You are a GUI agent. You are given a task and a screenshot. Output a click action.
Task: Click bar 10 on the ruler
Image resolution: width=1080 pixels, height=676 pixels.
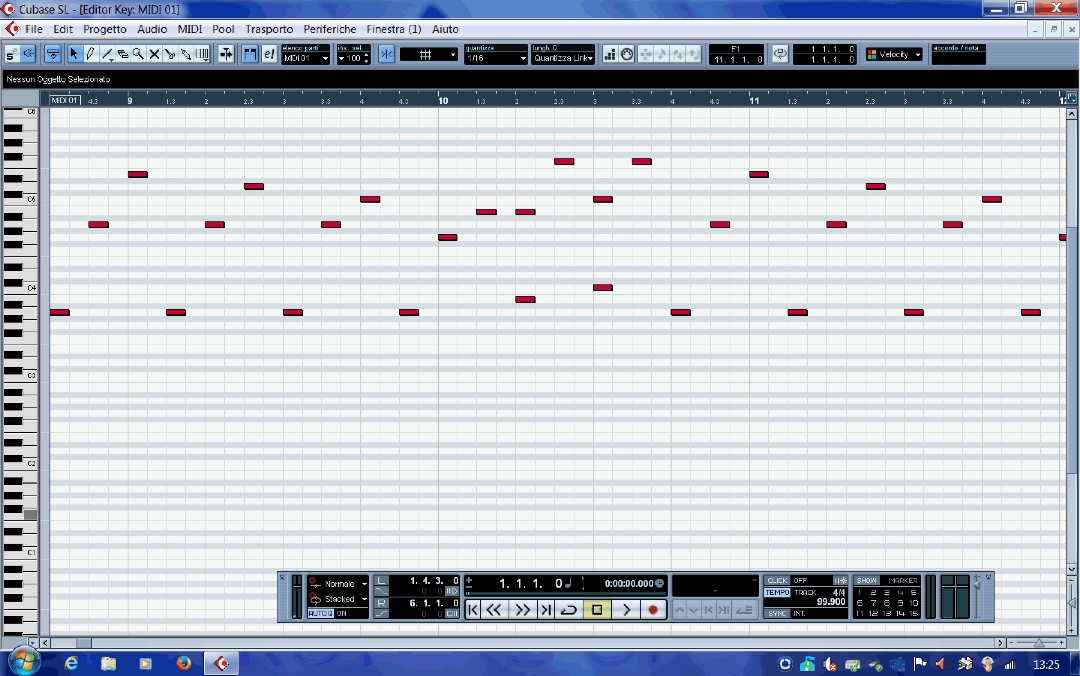[x=443, y=101]
